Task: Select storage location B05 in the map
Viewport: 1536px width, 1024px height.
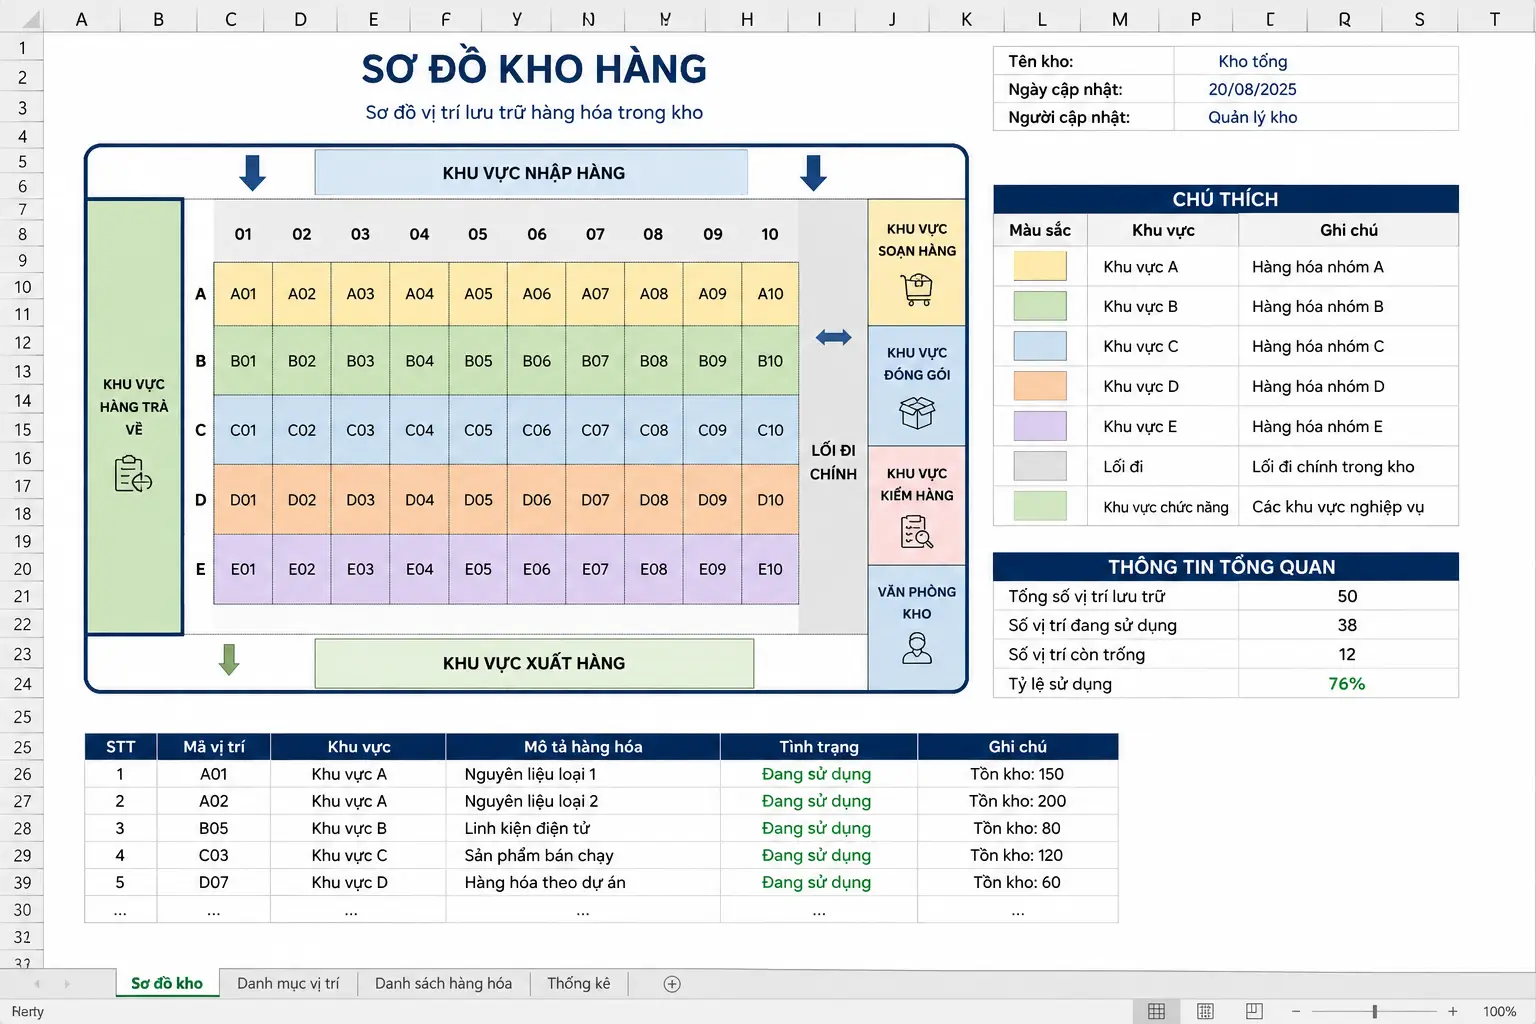Action: pos(478,361)
